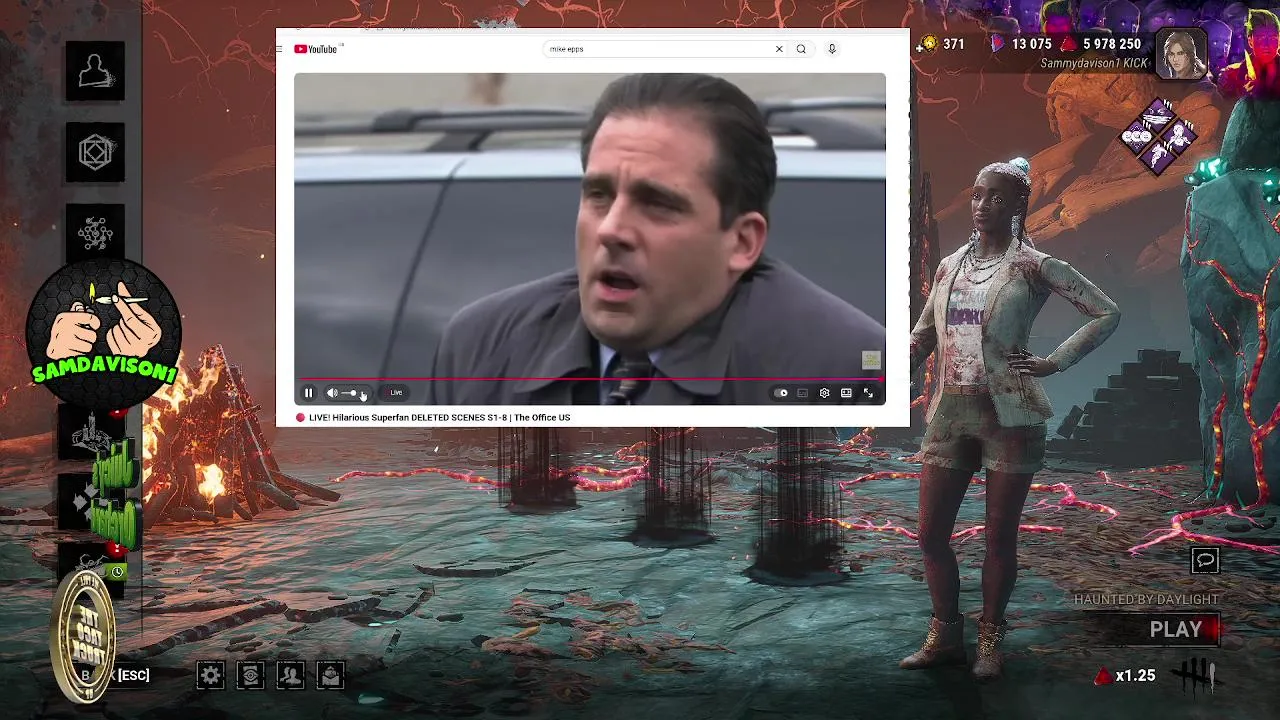Open the YouTube hamburger guide menu

coord(280,49)
